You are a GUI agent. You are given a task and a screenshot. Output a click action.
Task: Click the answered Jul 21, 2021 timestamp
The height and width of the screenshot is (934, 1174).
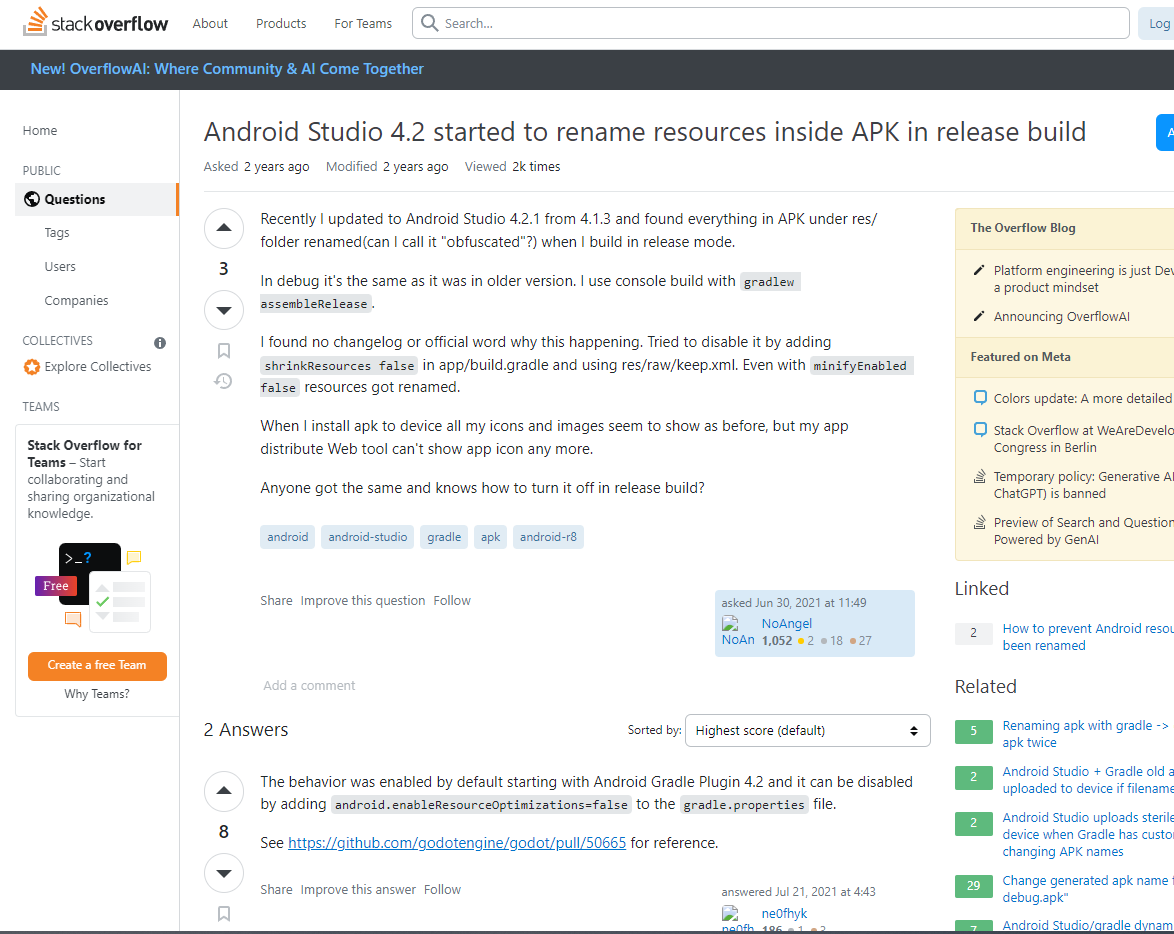798,892
